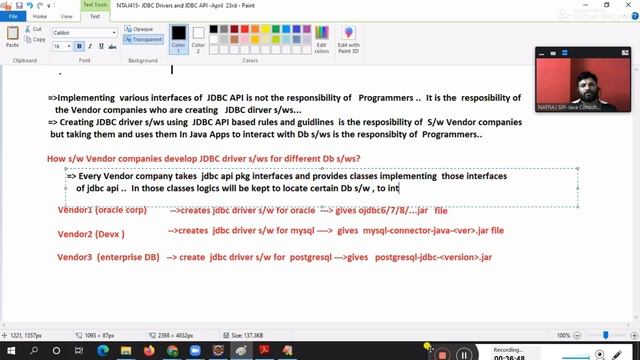Pick the purple color swatch
640x360 pixels.
coord(307,29)
